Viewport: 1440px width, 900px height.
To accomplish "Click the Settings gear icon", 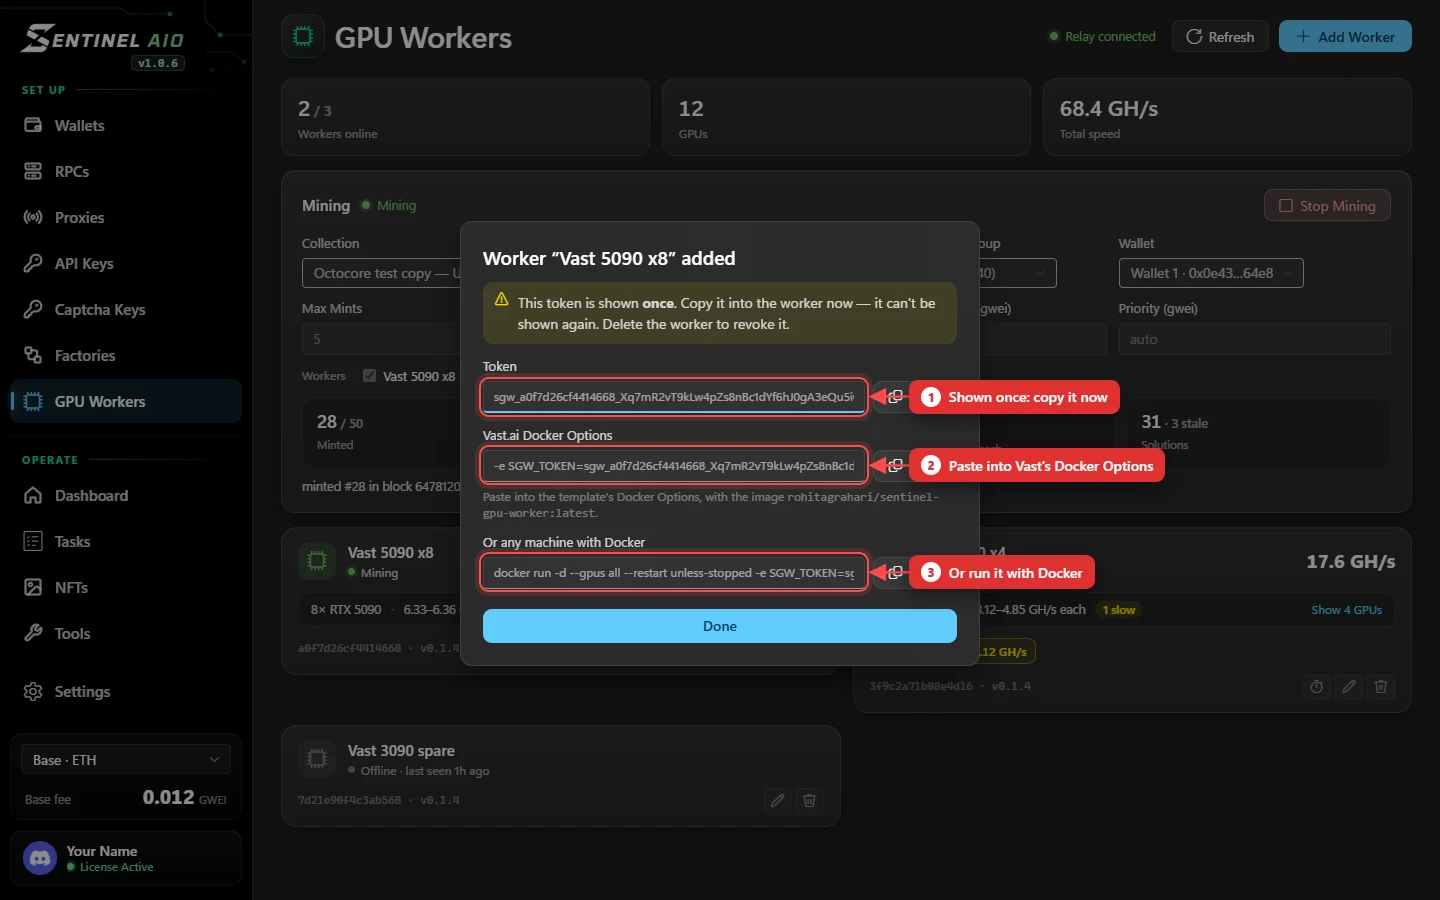I will coord(33,691).
